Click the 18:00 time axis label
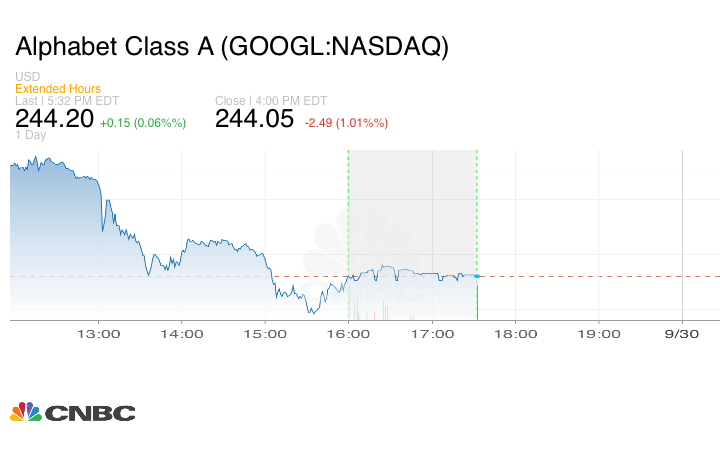Viewport: 720px width, 450px height. pos(514,334)
